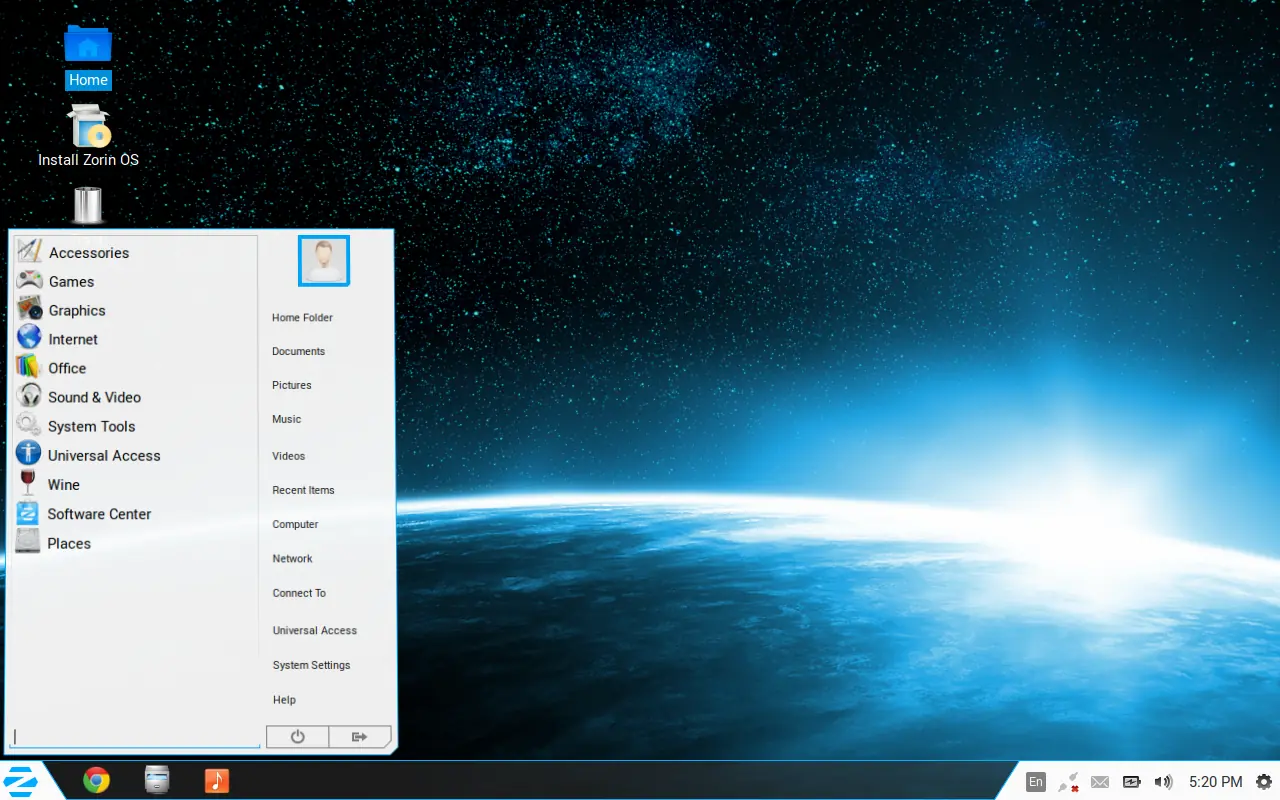Click the power shutdown button
1280x800 pixels.
pyautogui.click(x=297, y=737)
